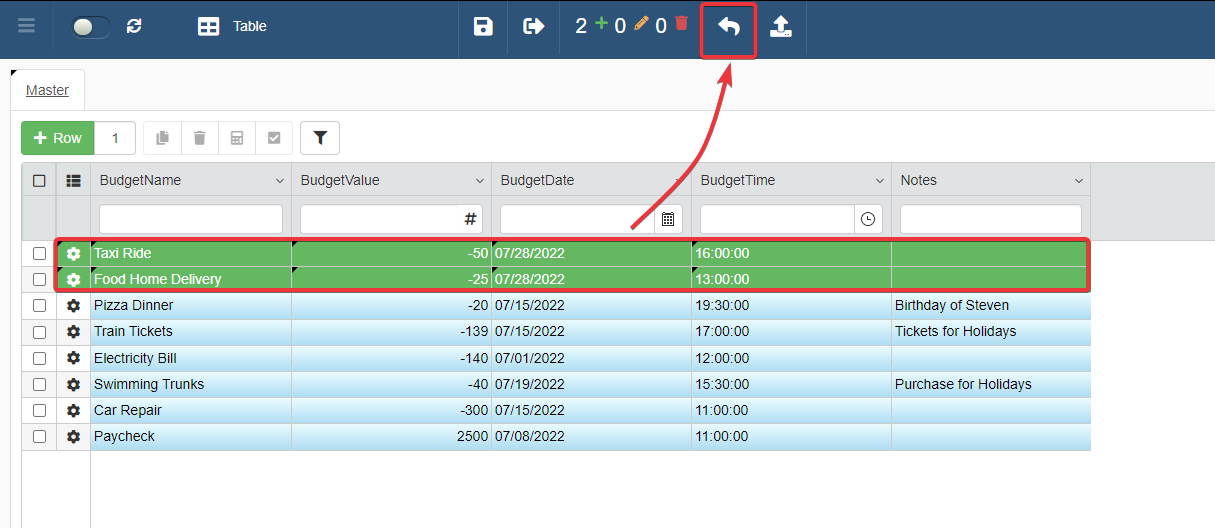Viewport: 1215px width, 528px height.
Task: Click the refresh arrows icon
Action: point(134,27)
